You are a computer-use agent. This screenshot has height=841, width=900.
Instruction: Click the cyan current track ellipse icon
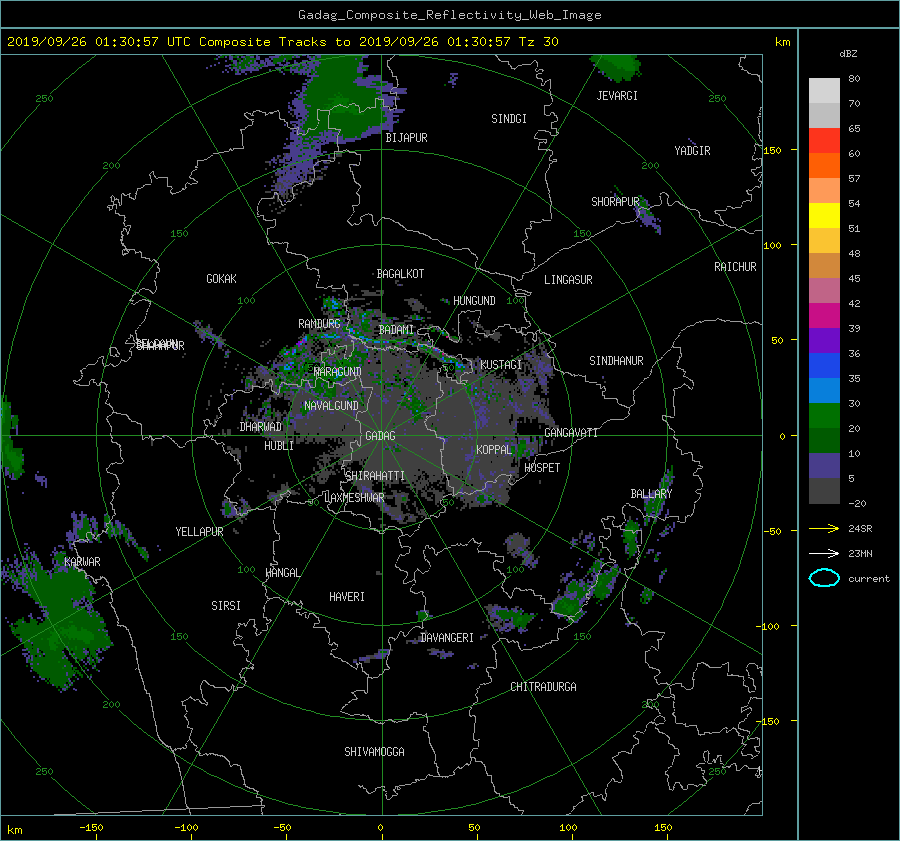[x=824, y=578]
